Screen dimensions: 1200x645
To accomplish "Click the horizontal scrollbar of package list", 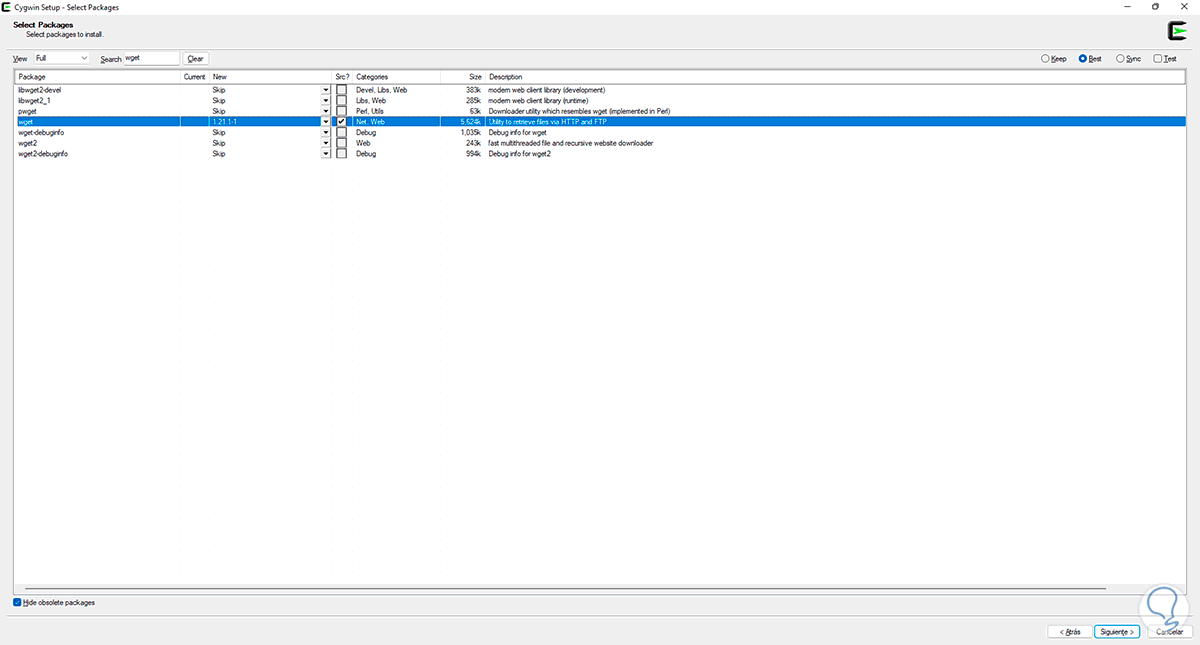I will coord(565,589).
